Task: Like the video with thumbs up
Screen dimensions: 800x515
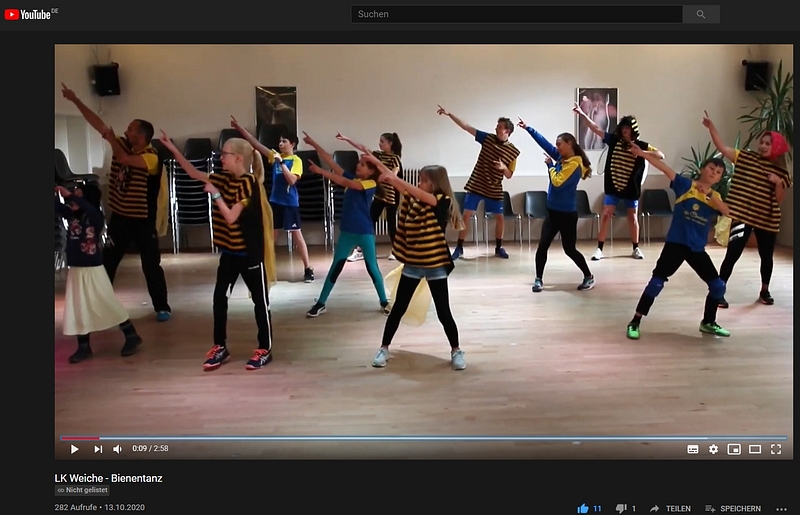Action: tap(583, 508)
